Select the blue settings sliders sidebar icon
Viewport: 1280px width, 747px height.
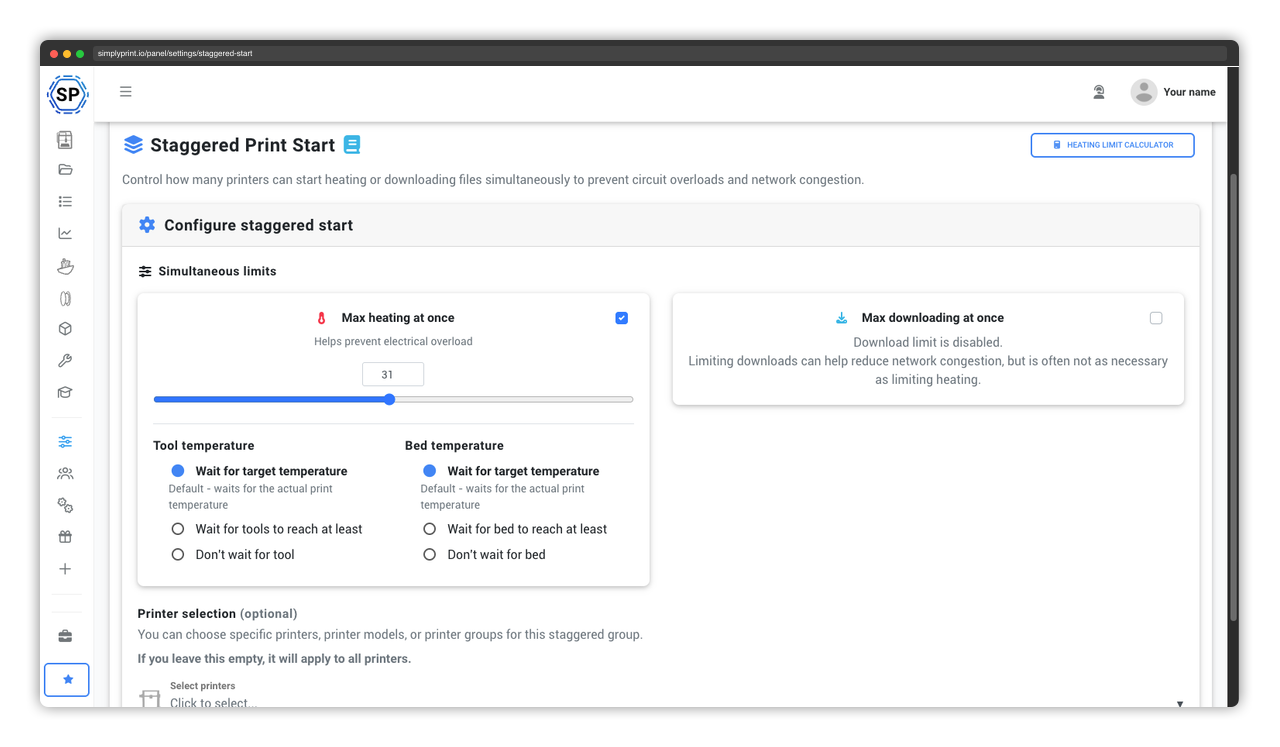(x=65, y=442)
